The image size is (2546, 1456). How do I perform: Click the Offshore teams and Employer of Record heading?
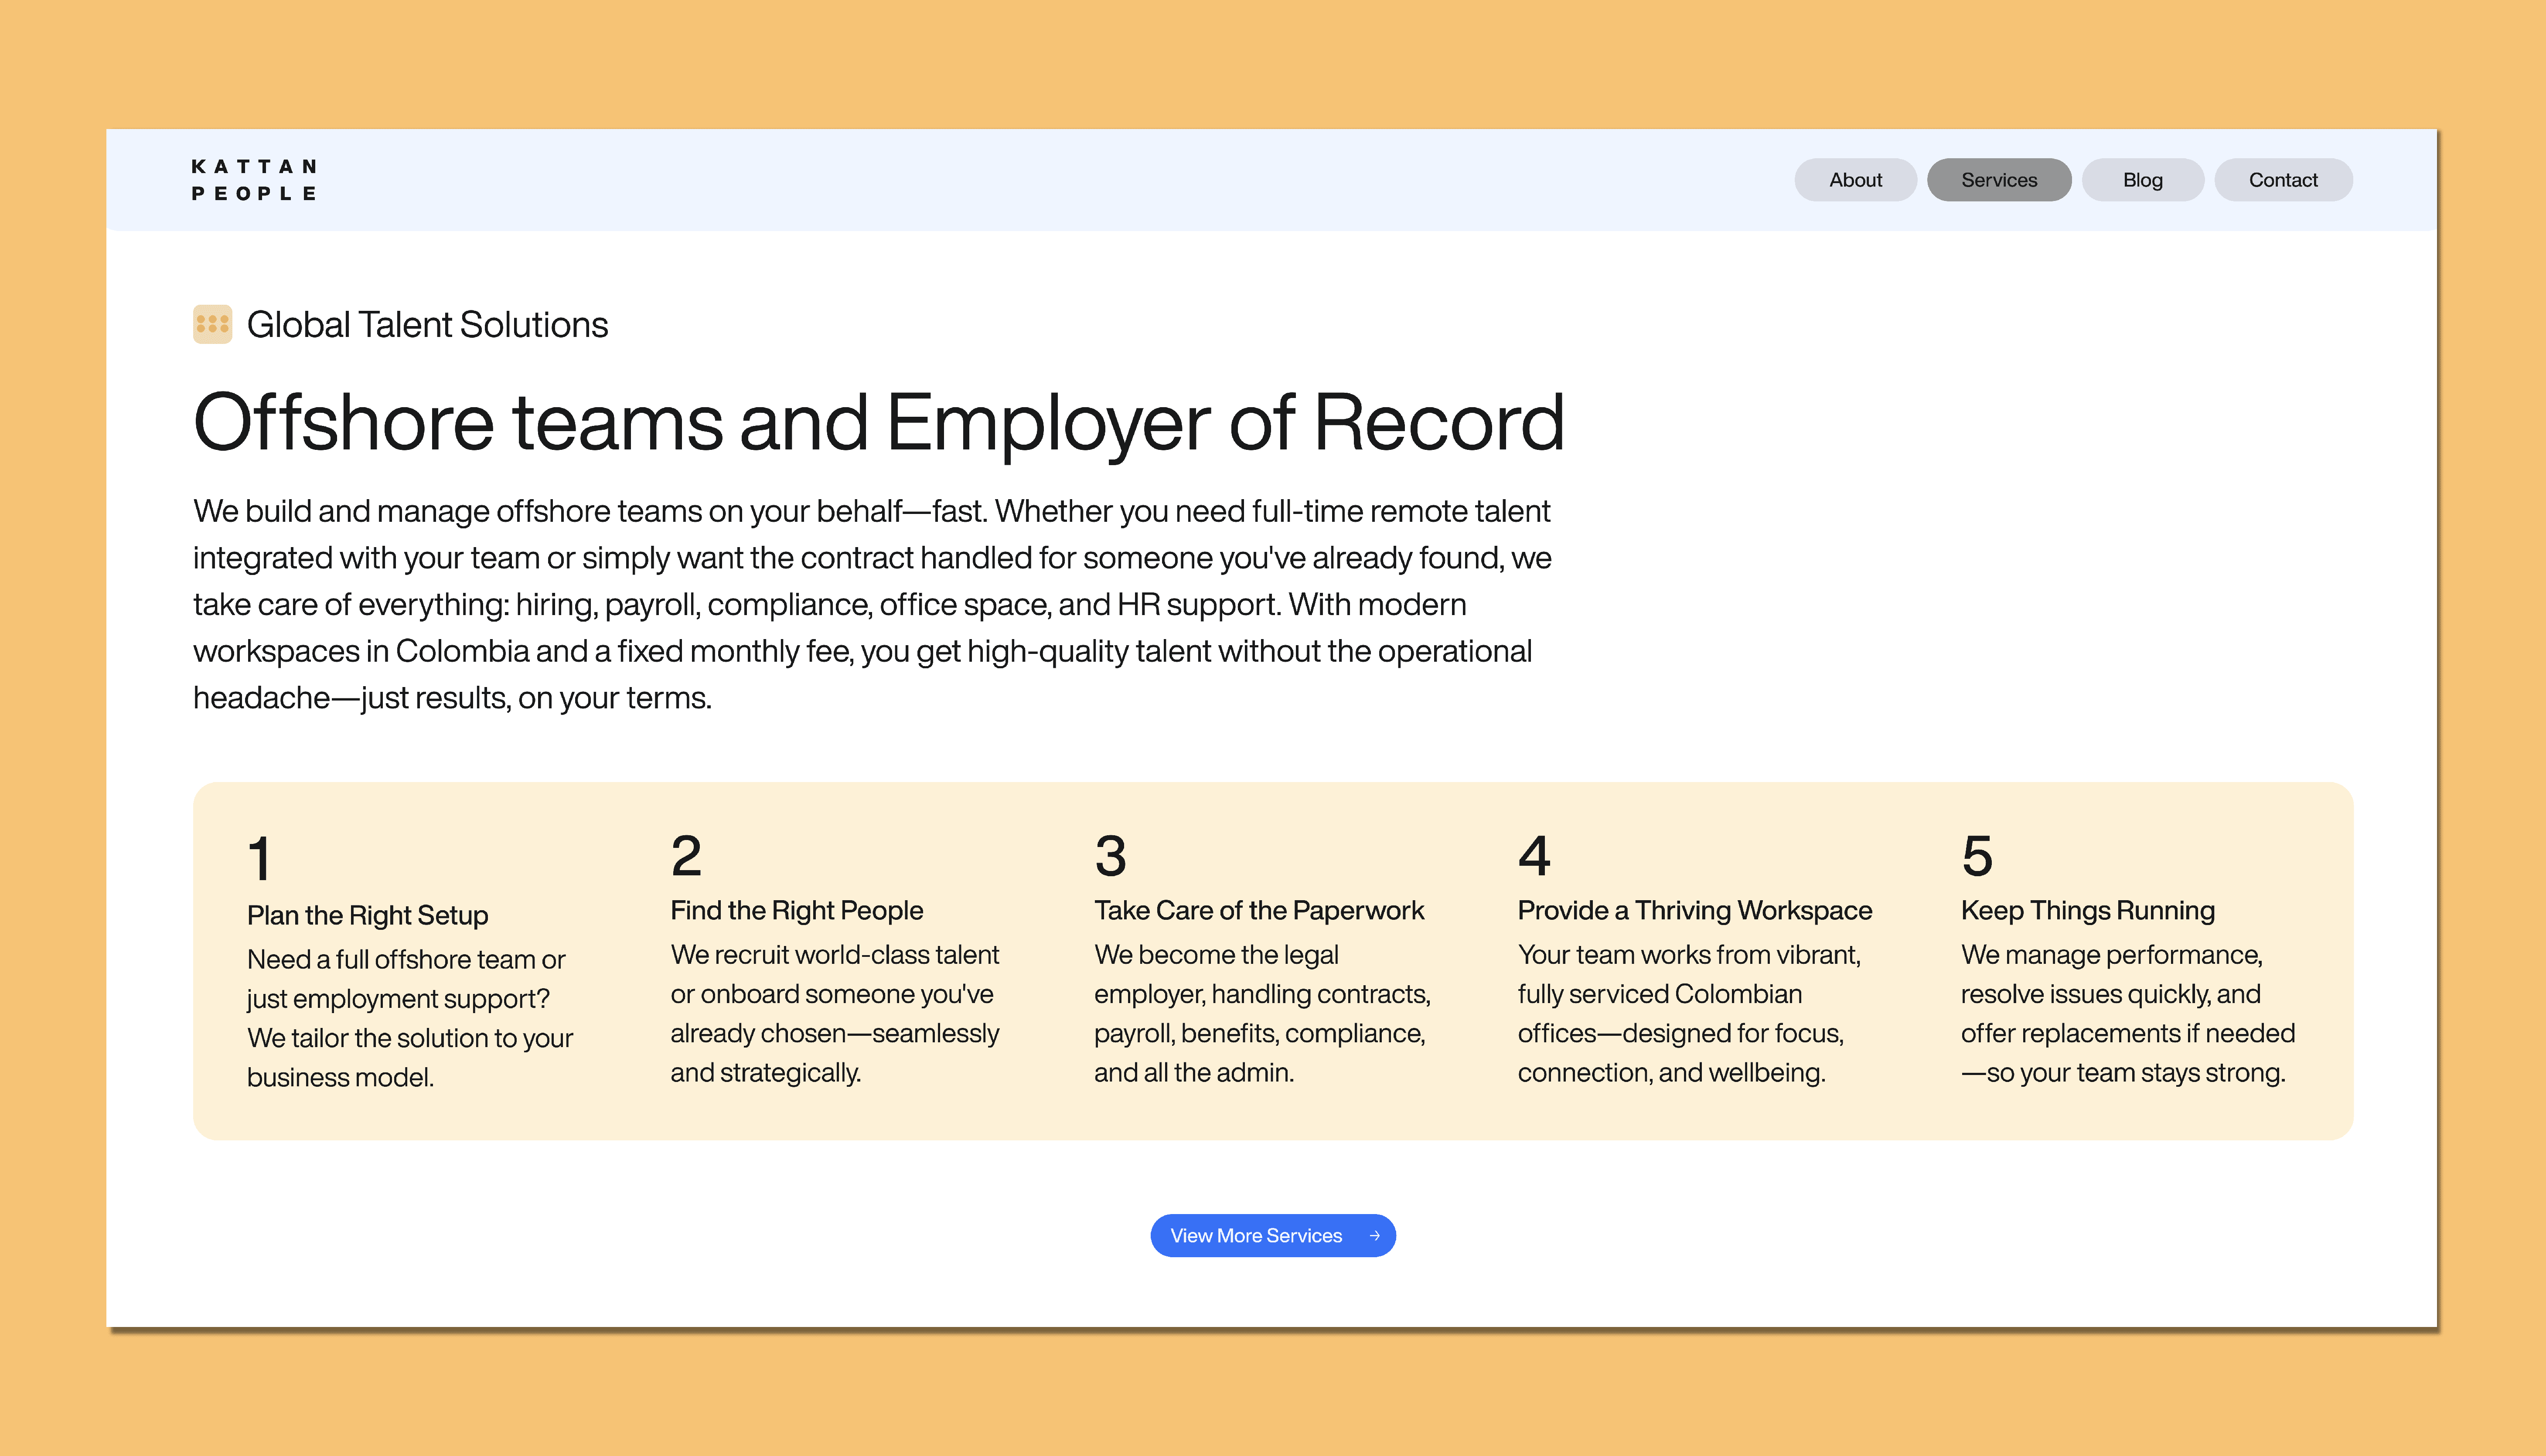point(878,423)
